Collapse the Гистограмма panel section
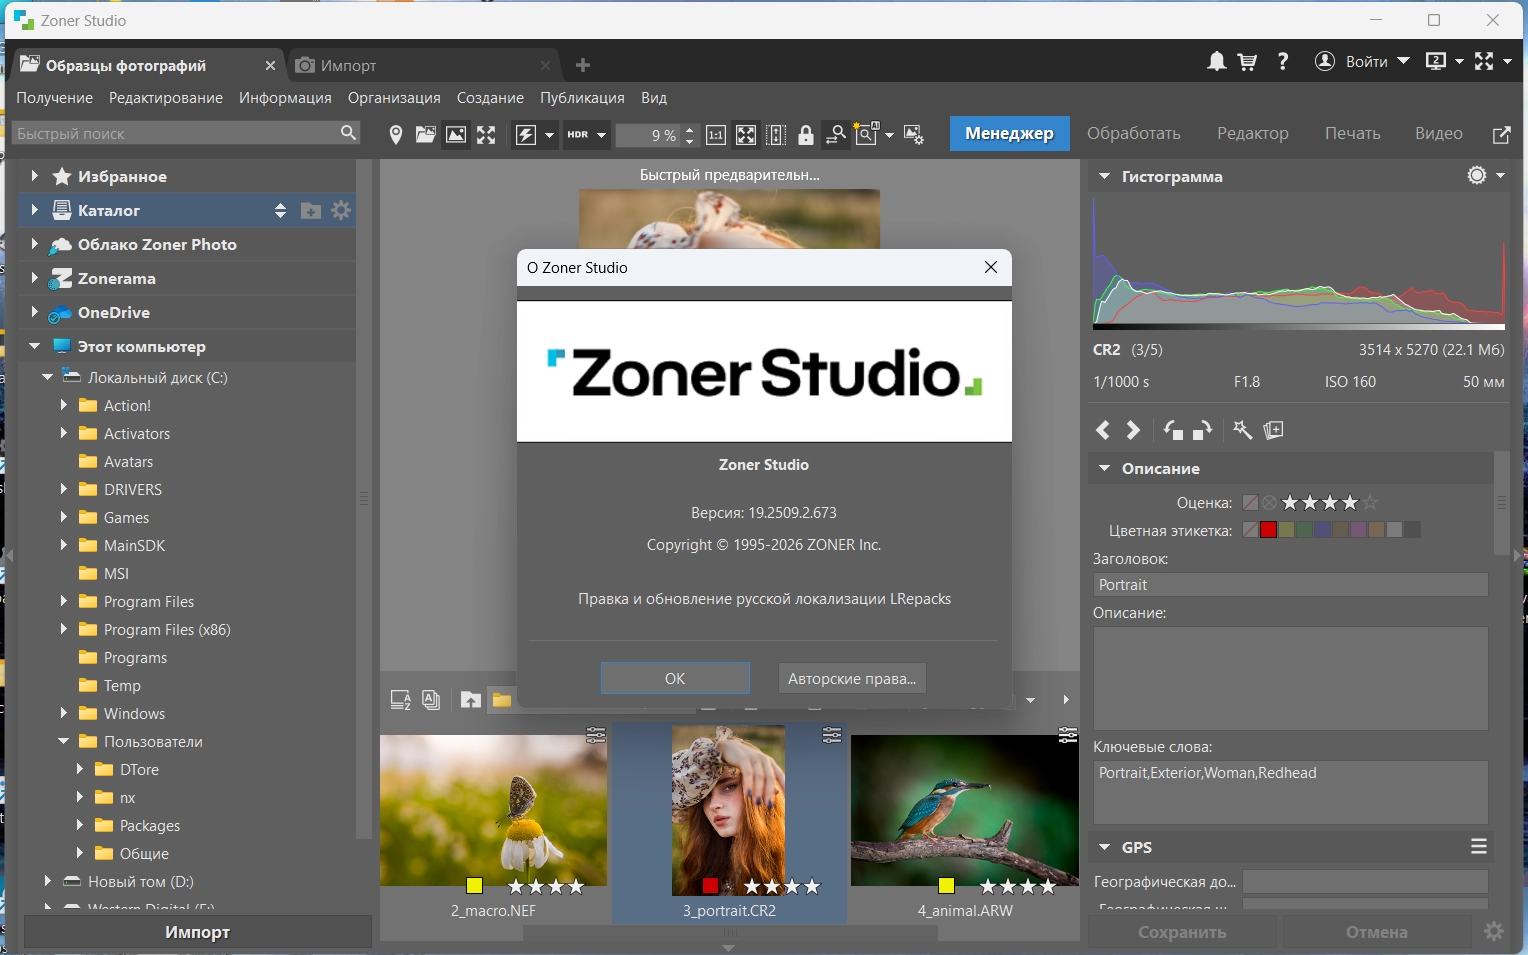 click(x=1105, y=176)
